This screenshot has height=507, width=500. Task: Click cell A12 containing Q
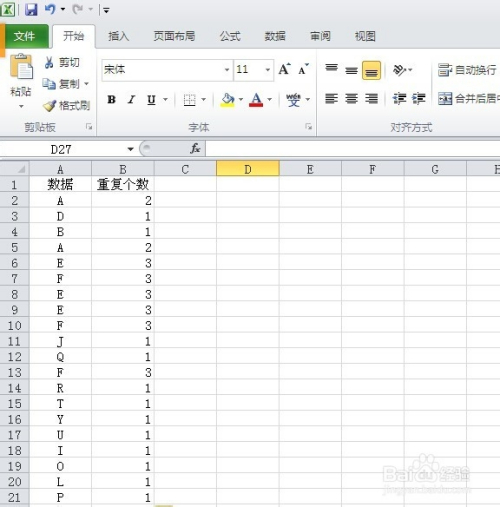coord(60,357)
